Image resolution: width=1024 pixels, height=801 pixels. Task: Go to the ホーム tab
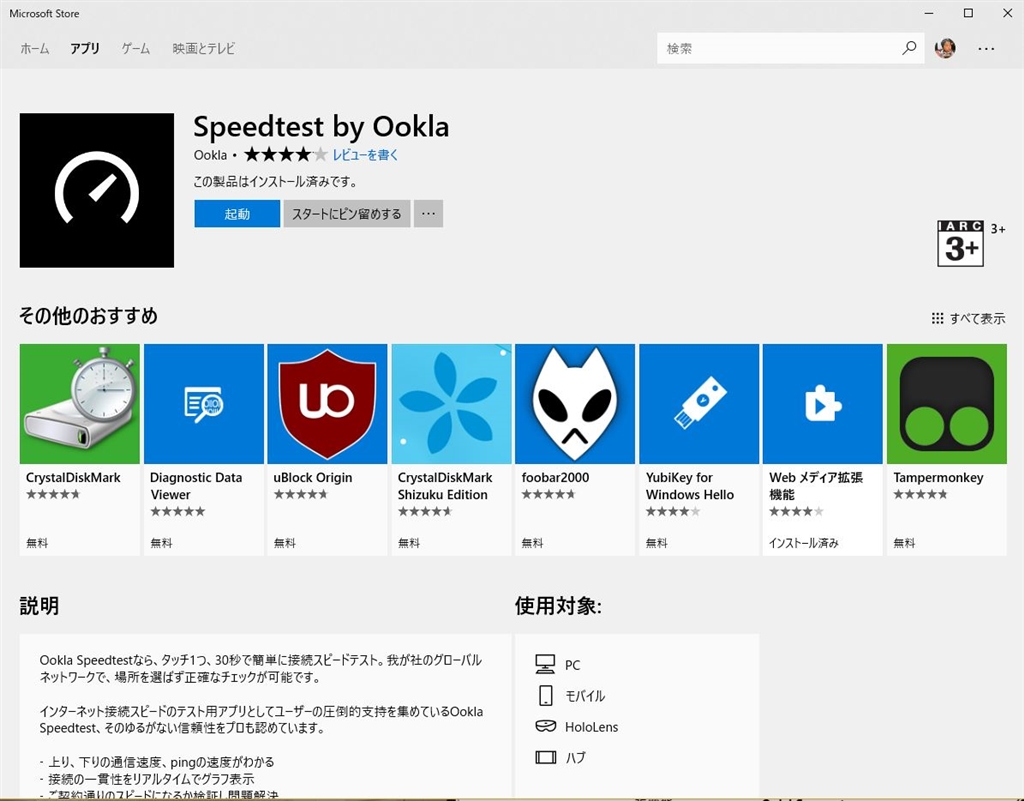click(x=35, y=48)
